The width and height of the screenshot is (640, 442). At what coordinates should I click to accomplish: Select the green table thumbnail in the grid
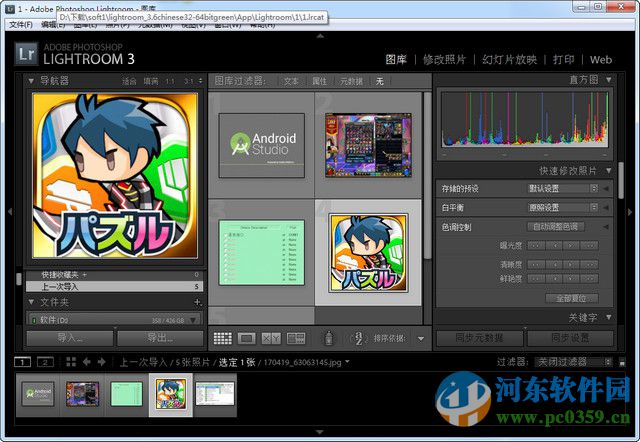[262, 253]
